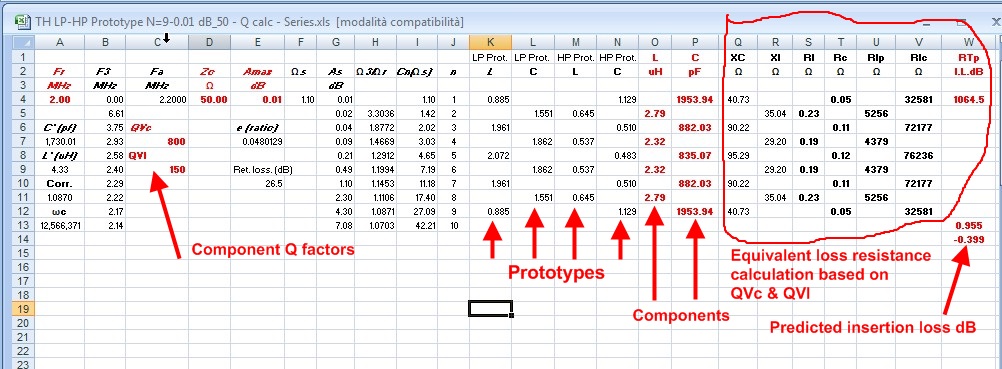The width and height of the screenshot is (1002, 369).
Task: Select column C header
Action: pyautogui.click(x=157, y=43)
